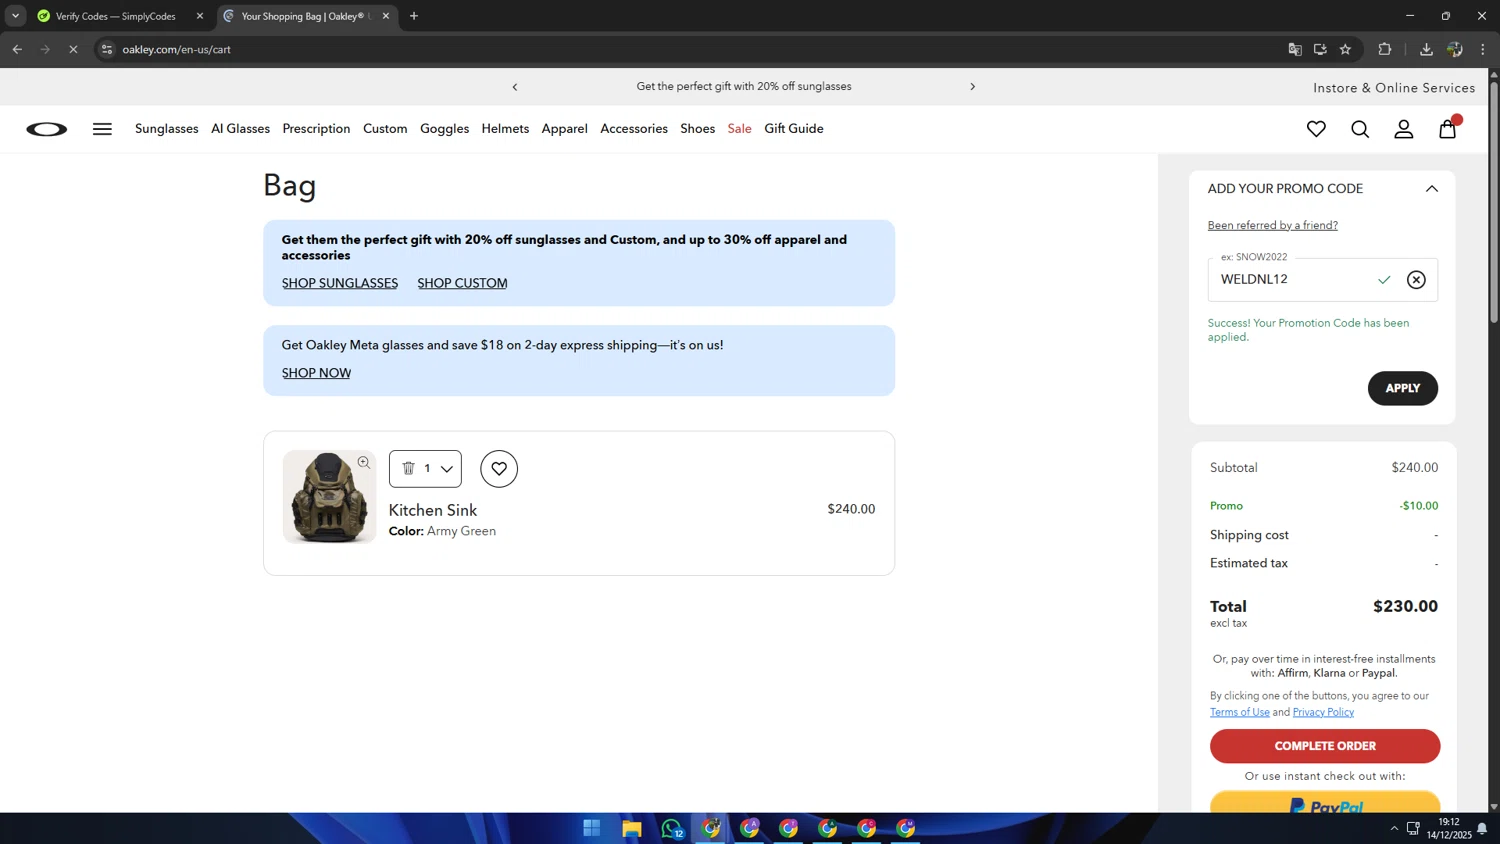The width and height of the screenshot is (1500, 844).
Task: Open the clock and date in taskbar
Action: (x=1449, y=828)
